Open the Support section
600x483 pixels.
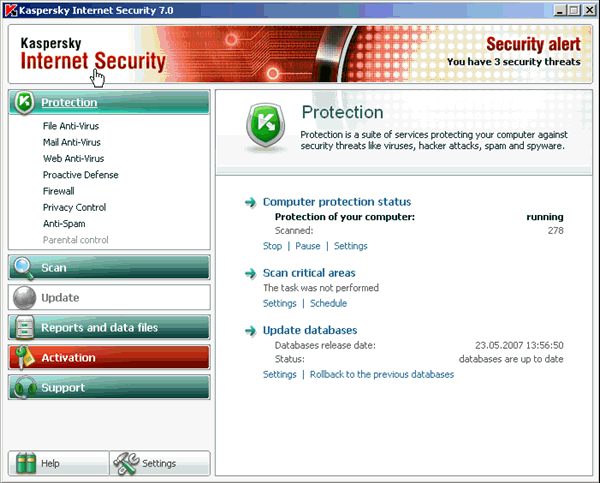pyautogui.click(x=109, y=387)
